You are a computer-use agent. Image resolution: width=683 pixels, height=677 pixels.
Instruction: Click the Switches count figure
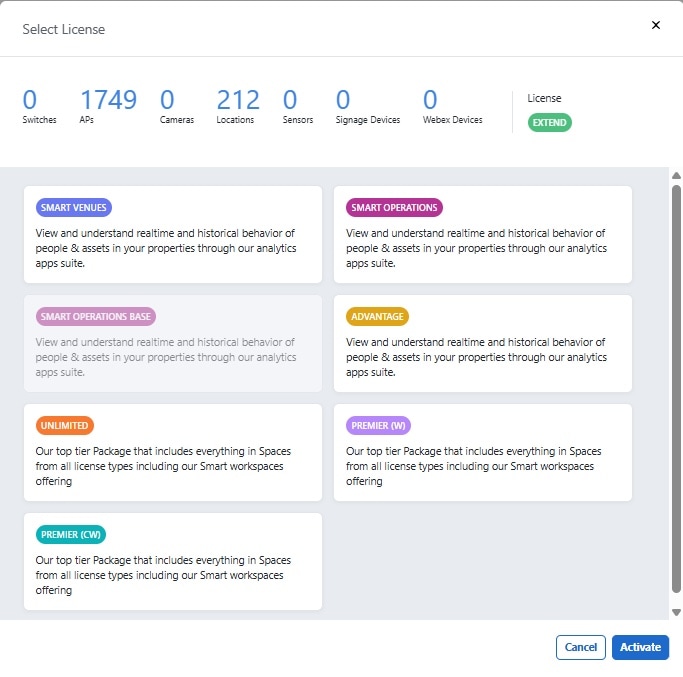(30, 100)
